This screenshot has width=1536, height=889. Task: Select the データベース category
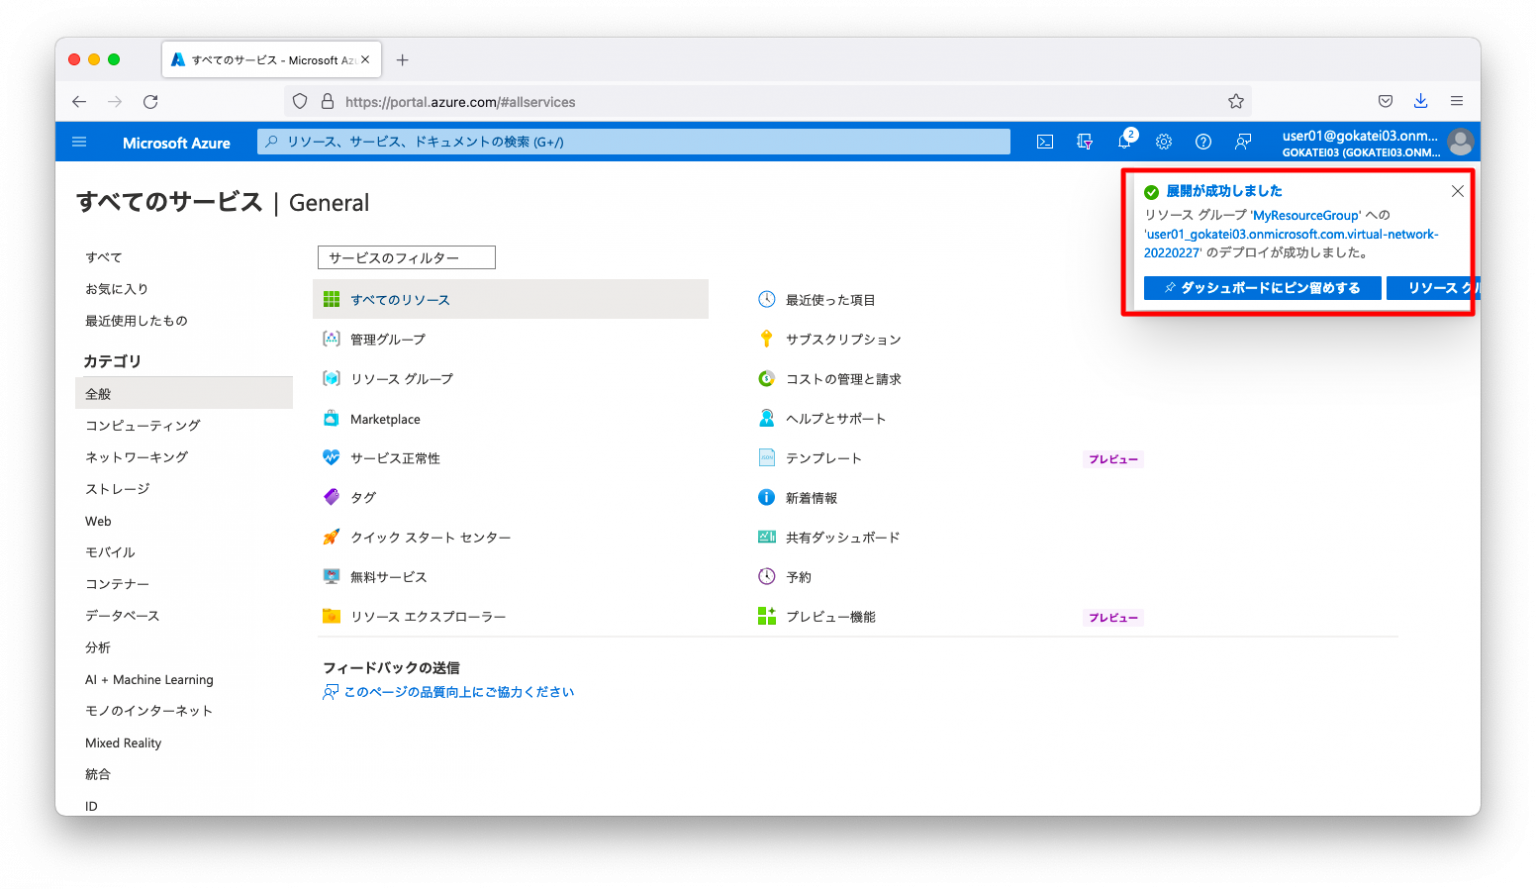tap(122, 616)
